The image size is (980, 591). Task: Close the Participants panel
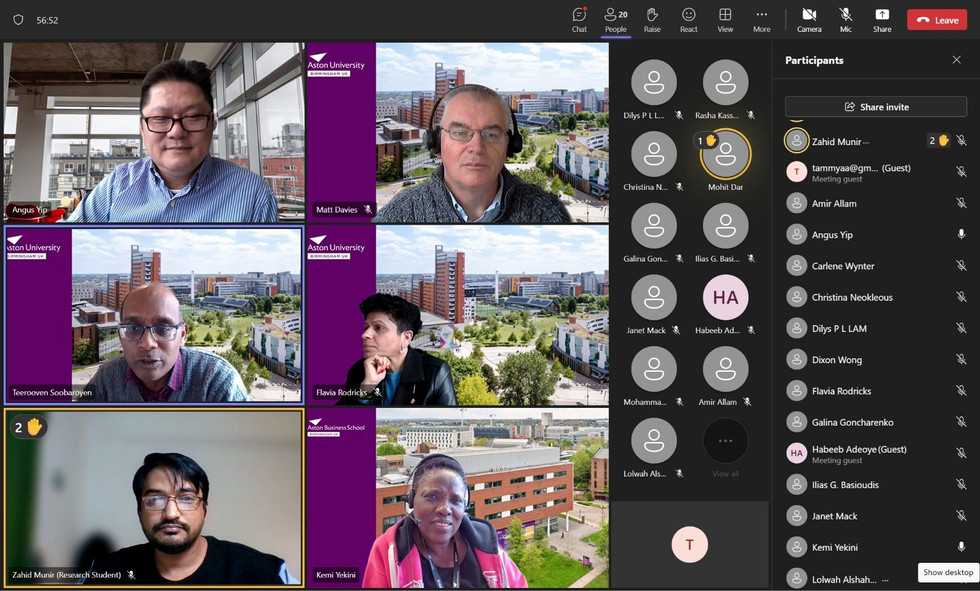click(956, 60)
